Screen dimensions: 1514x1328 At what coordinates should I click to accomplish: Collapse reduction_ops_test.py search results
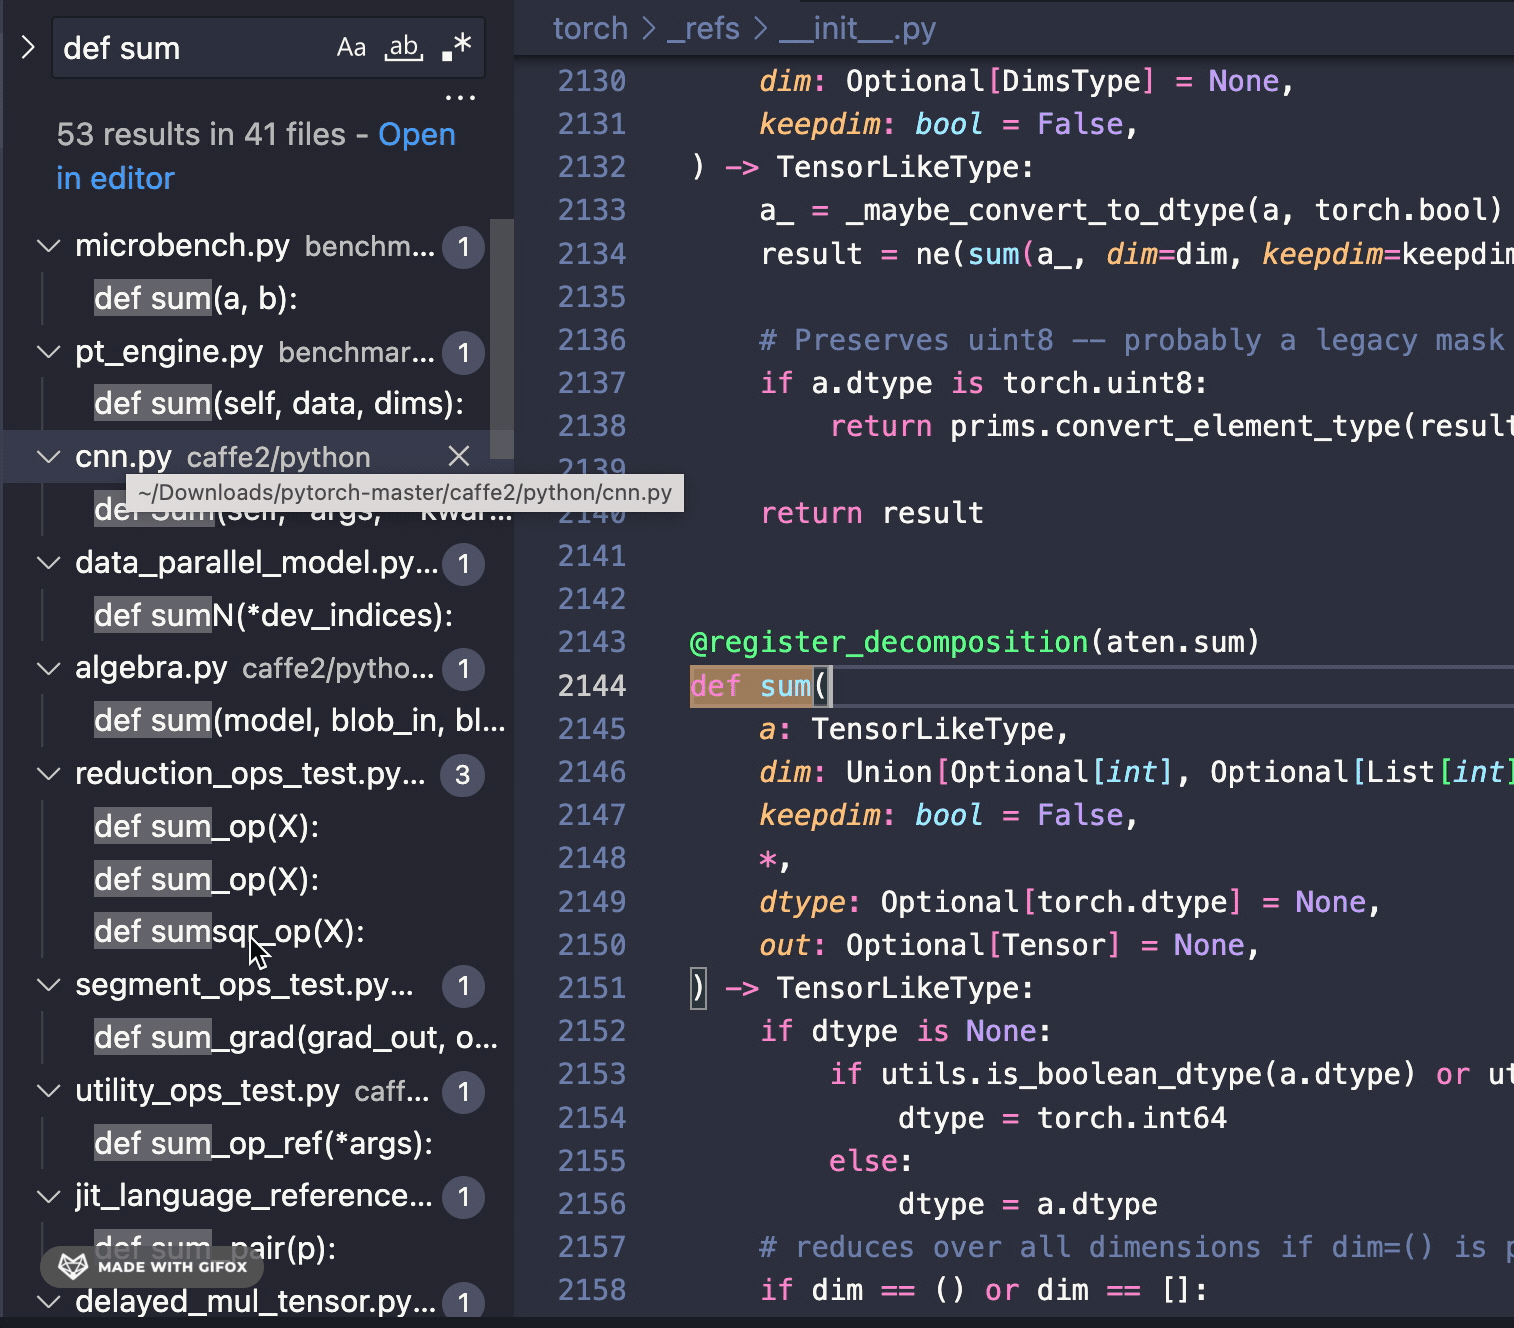[x=49, y=773]
